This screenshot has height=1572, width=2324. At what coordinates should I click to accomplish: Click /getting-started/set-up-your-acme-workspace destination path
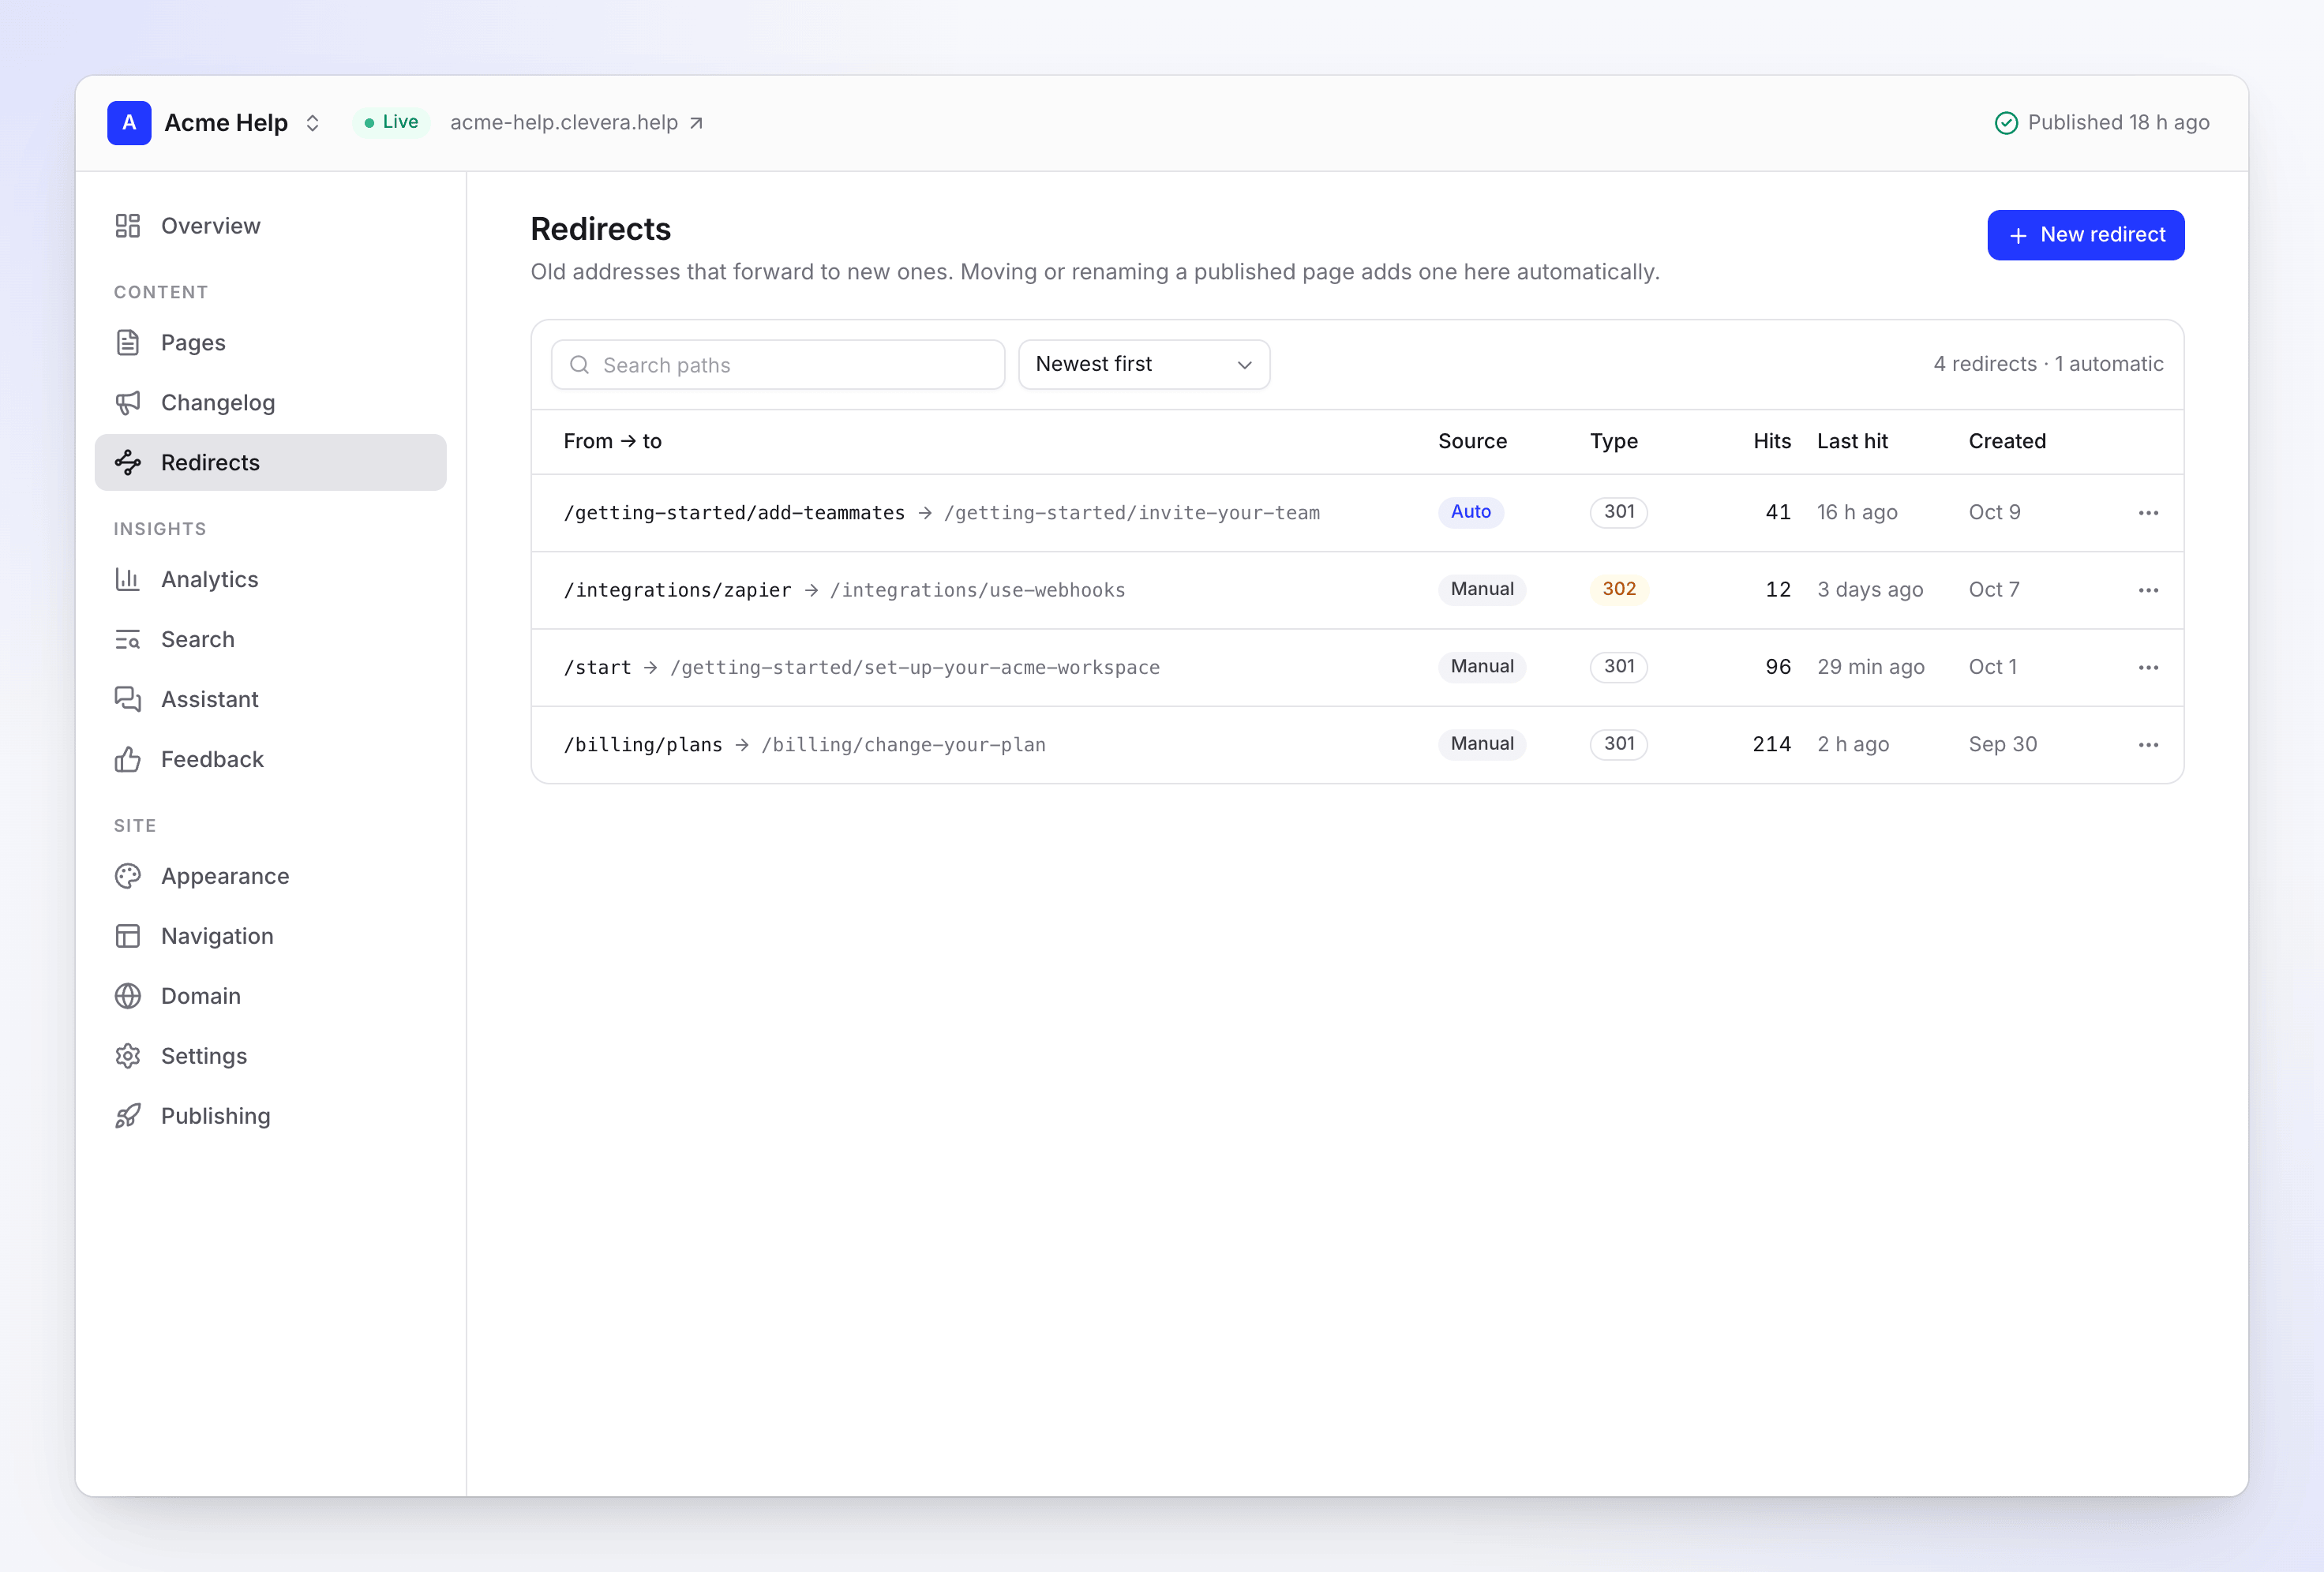915,667
